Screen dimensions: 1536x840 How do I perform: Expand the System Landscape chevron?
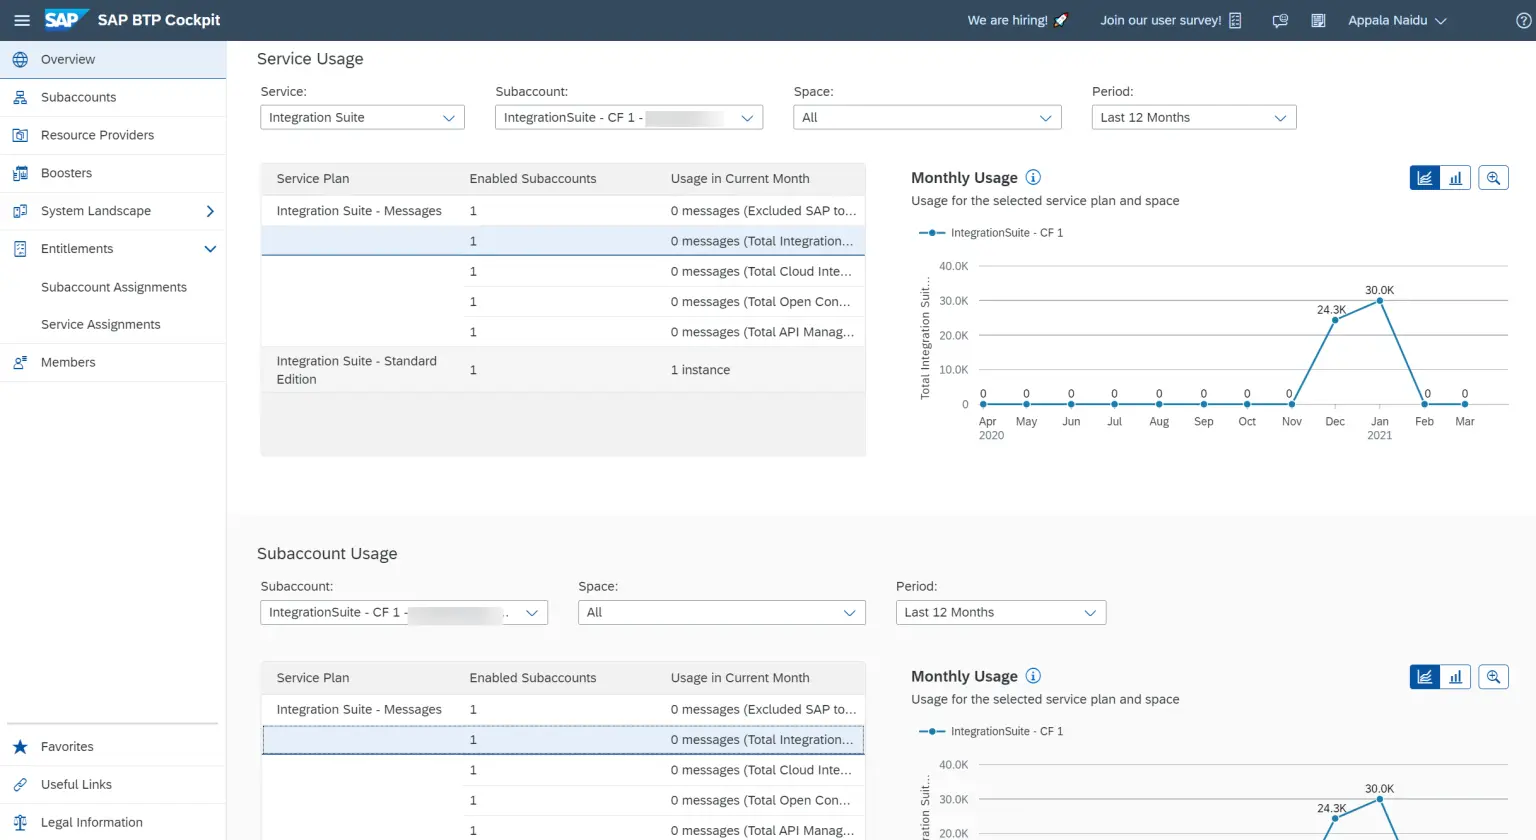point(210,211)
